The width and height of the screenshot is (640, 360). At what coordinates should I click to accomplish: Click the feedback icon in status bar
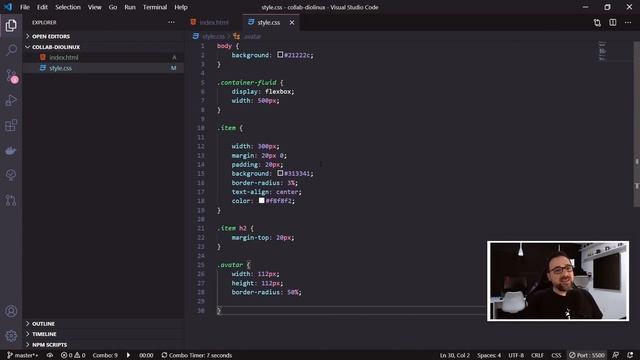click(616, 355)
